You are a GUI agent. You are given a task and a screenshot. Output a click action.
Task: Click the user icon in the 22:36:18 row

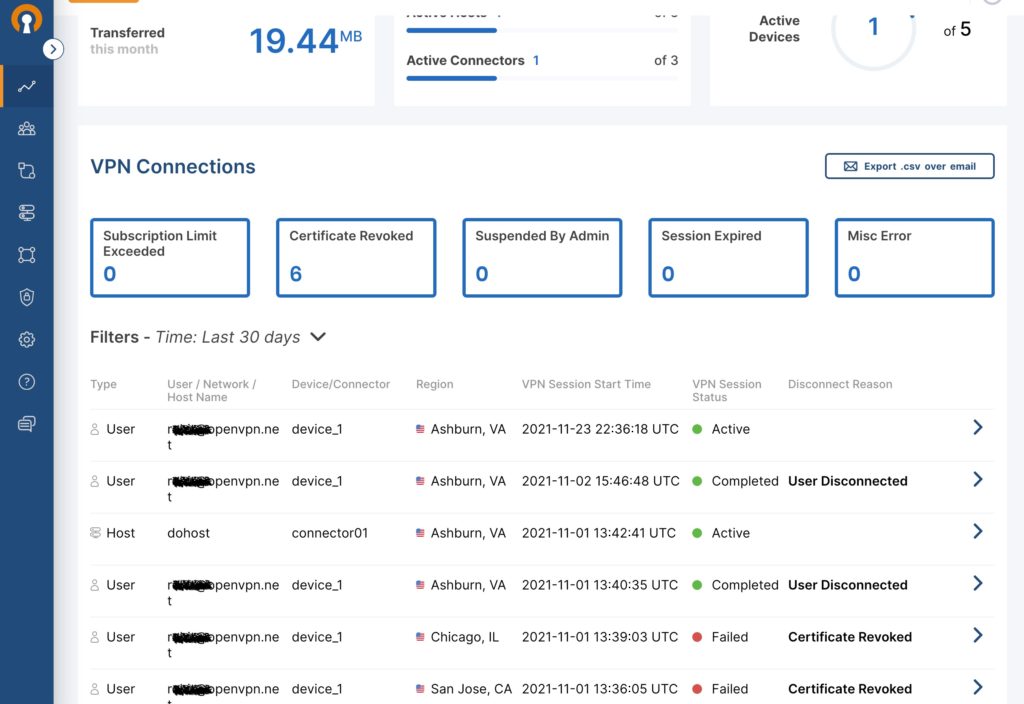coord(95,429)
